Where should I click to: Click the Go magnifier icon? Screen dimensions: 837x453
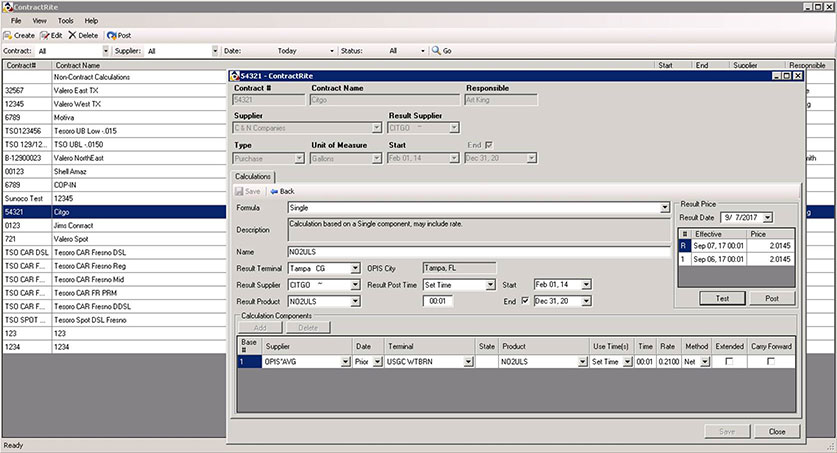(436, 50)
